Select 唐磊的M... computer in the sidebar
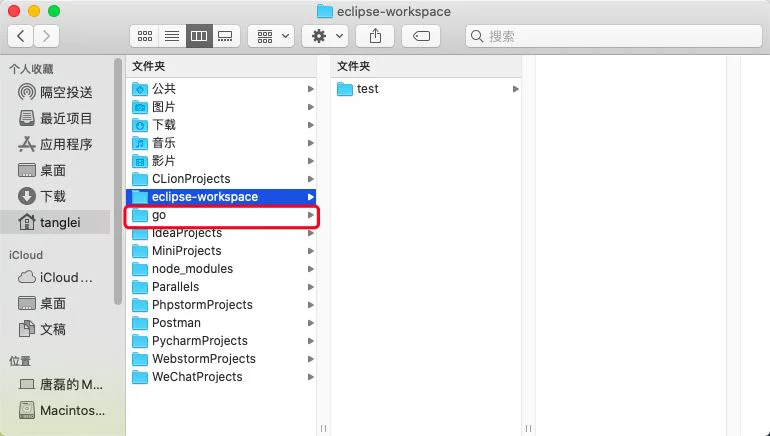 [55, 384]
